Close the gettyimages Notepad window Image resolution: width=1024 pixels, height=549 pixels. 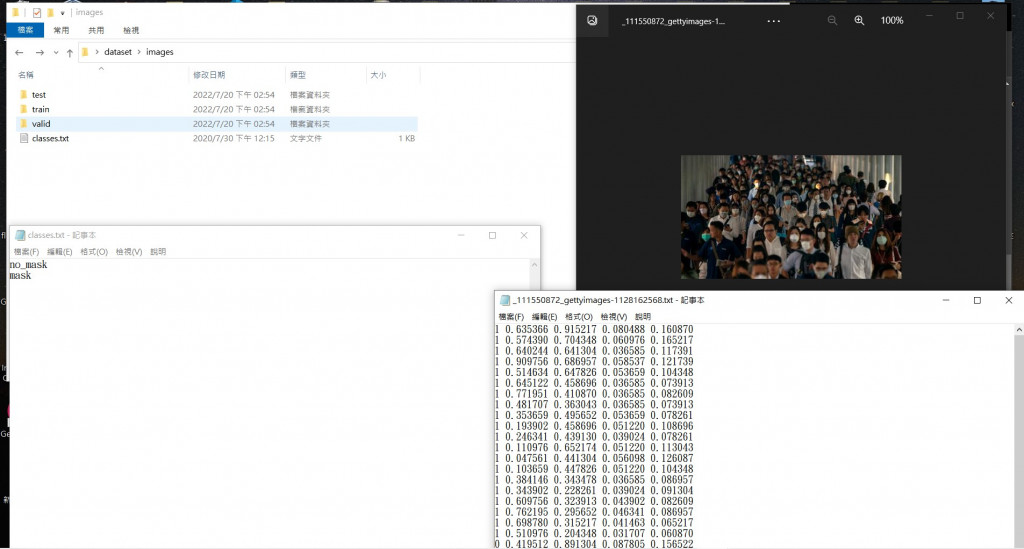coord(1008,300)
